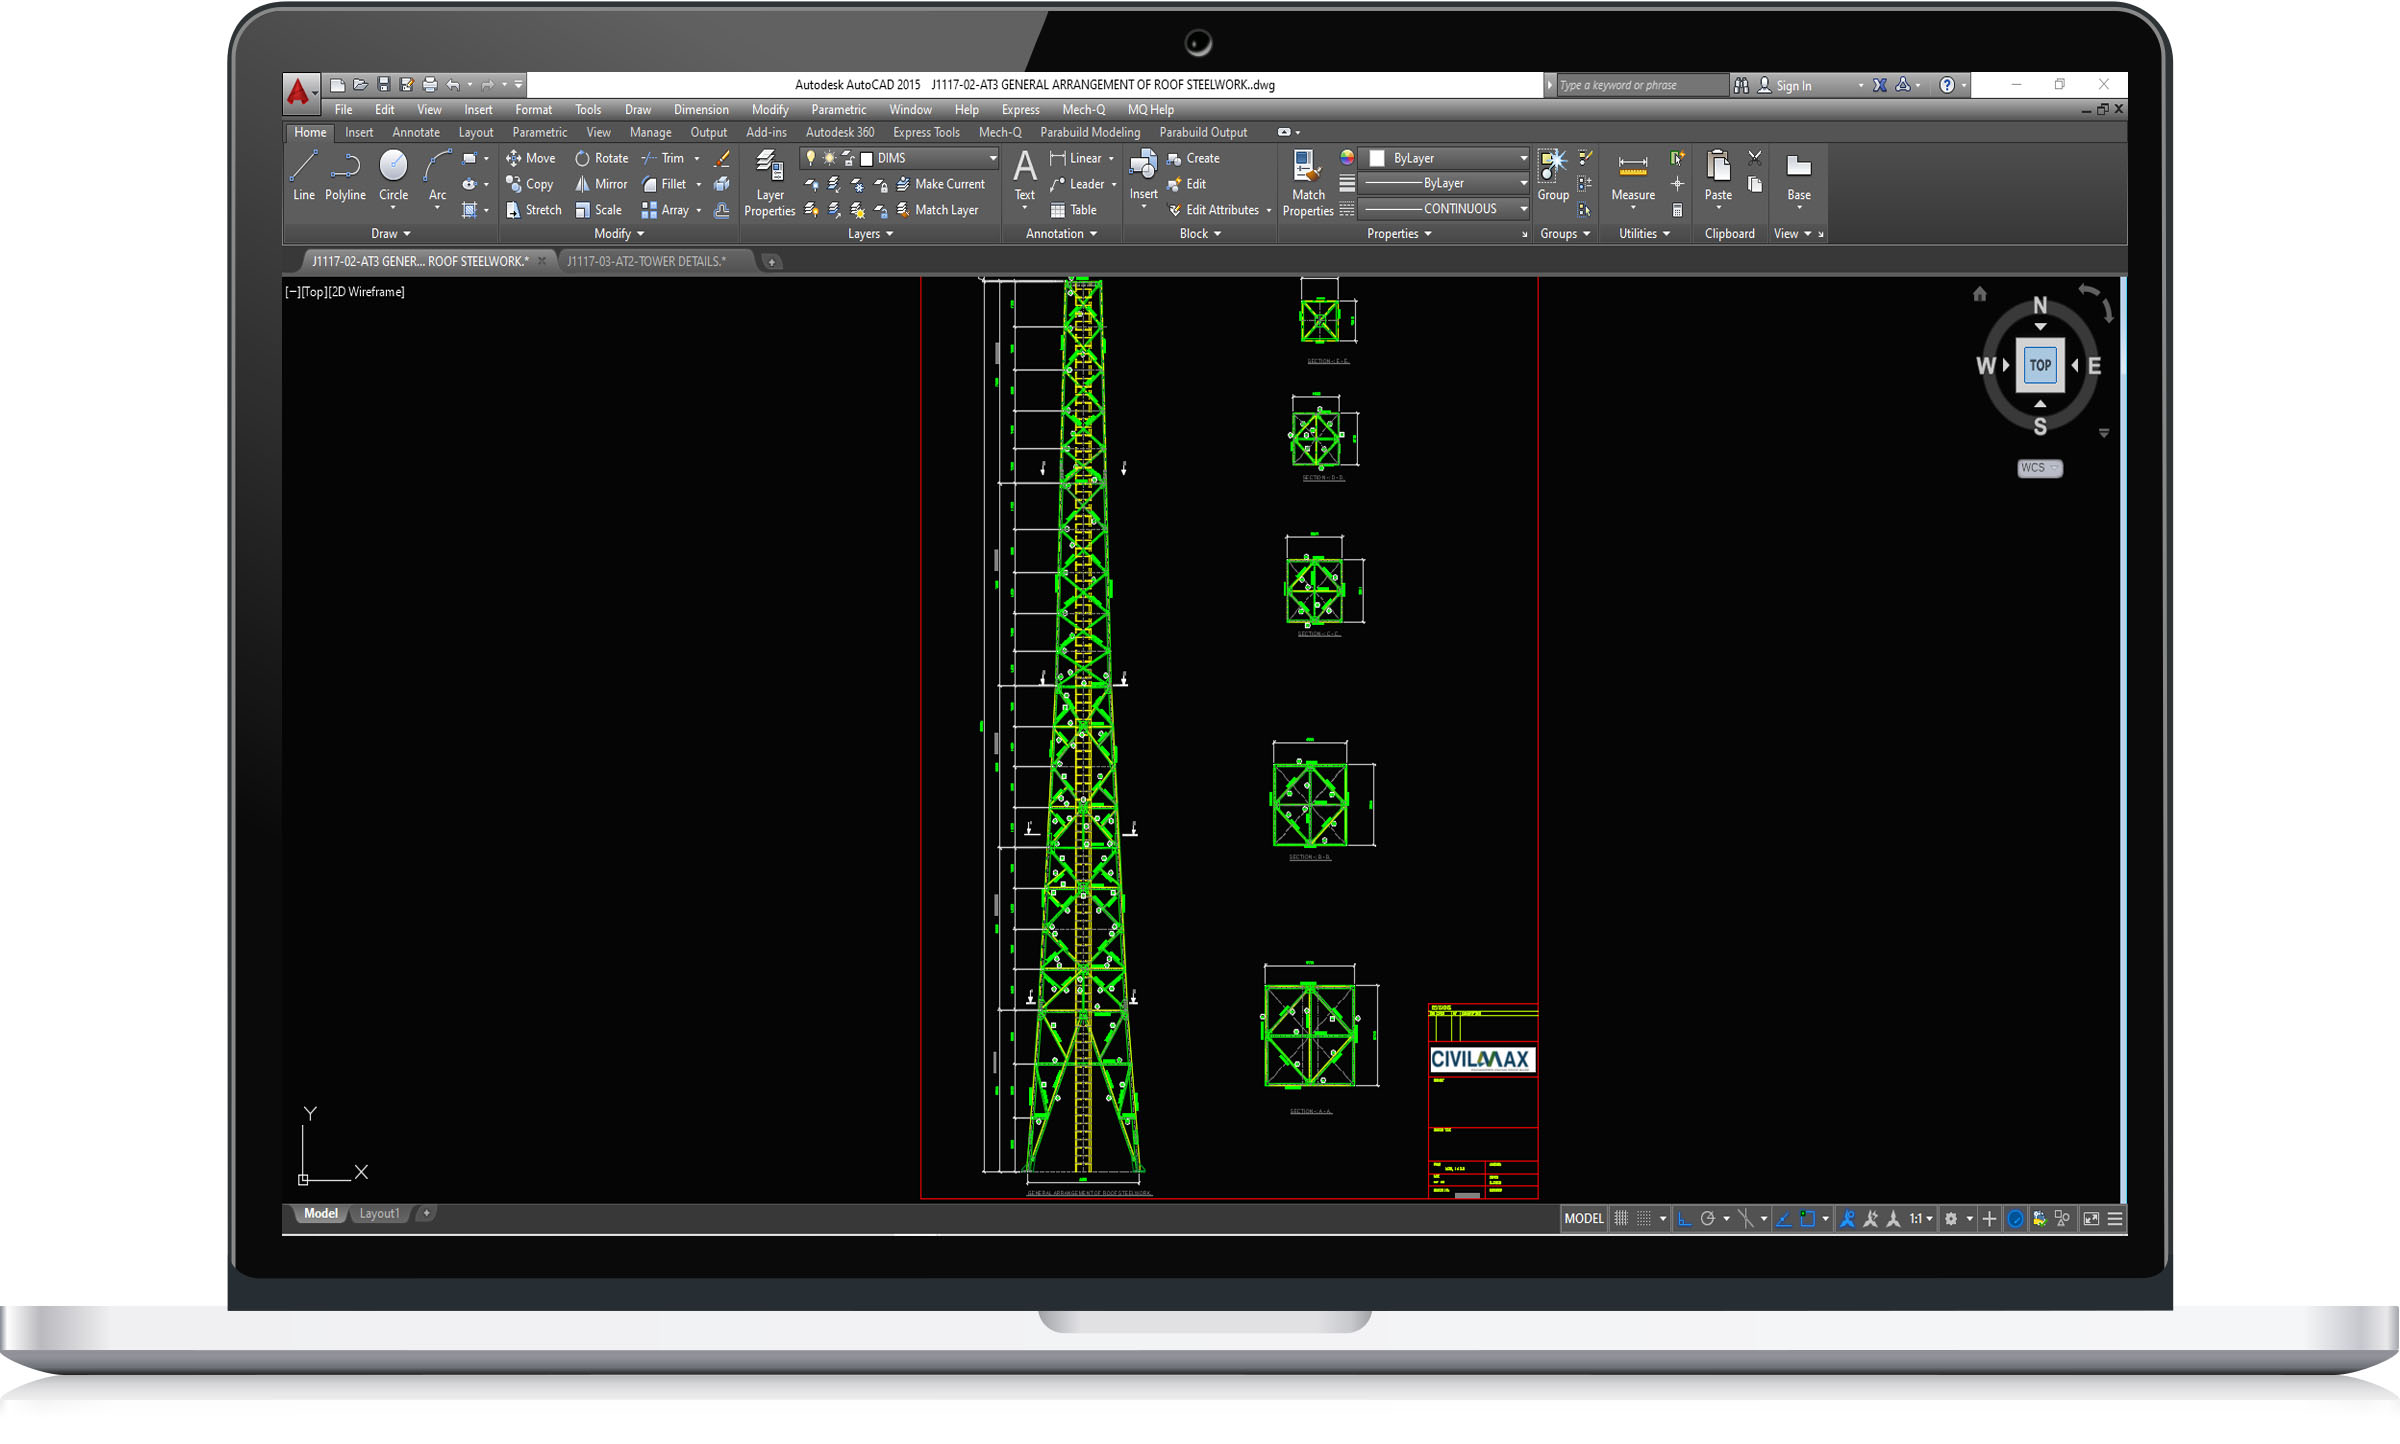Switch to J1117-03-AT2-TOWER DETAILS drawing tab
The height and width of the screenshot is (1444, 2400).
click(647, 261)
